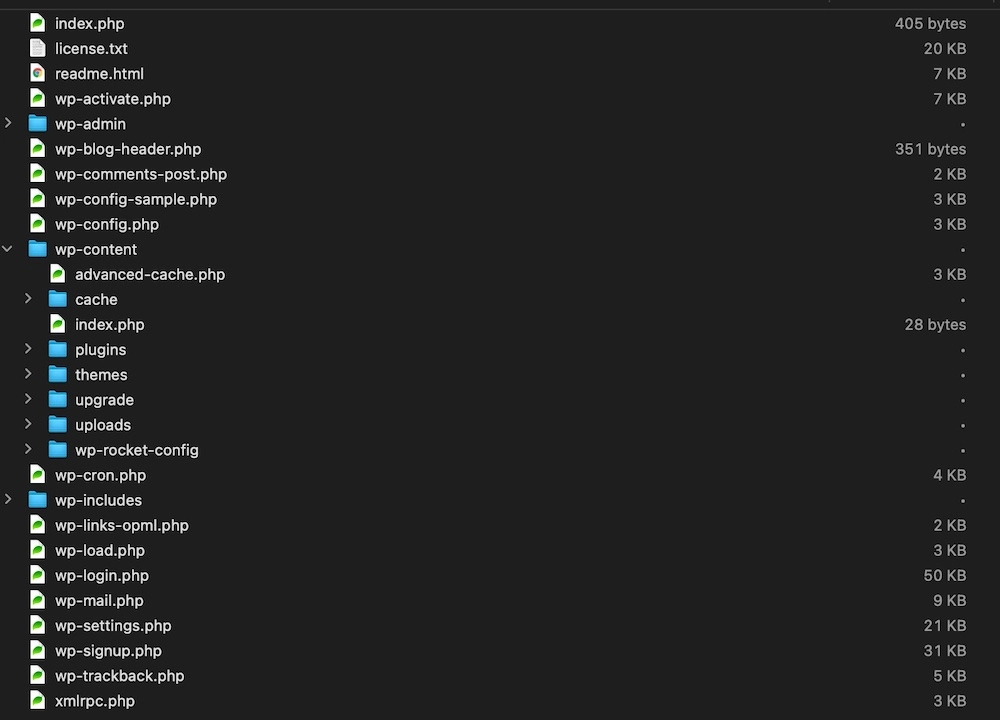Viewport: 1000px width, 720px height.
Task: Collapse the wp-content folder
Action: 8,249
